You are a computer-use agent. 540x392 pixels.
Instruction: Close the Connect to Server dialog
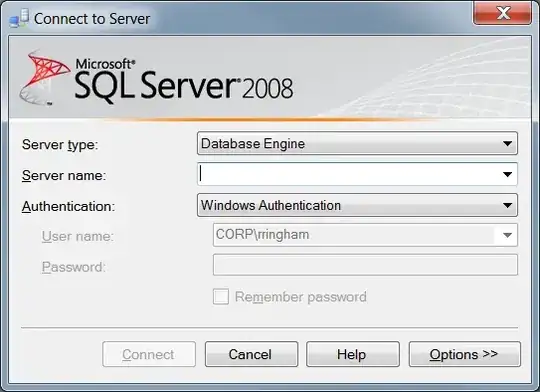[x=502, y=13]
